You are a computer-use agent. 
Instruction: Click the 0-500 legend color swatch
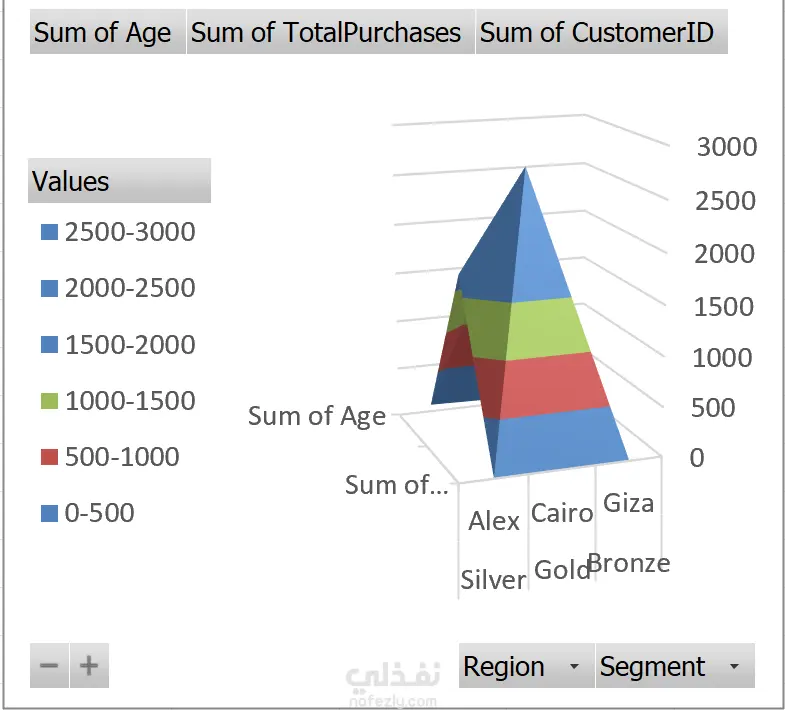coord(49,514)
